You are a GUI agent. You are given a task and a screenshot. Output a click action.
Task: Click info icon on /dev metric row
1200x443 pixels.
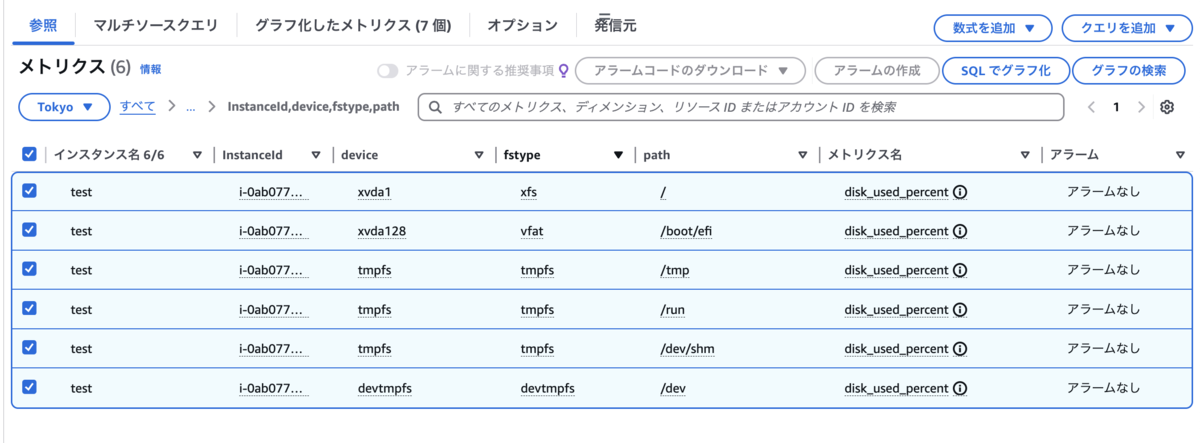coord(960,388)
